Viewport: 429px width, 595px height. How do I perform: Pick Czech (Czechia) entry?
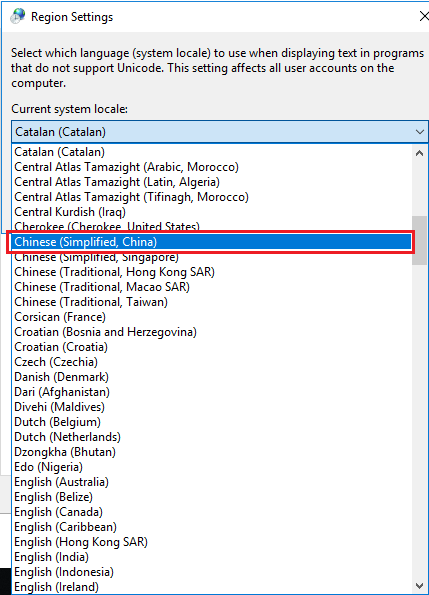click(212, 362)
